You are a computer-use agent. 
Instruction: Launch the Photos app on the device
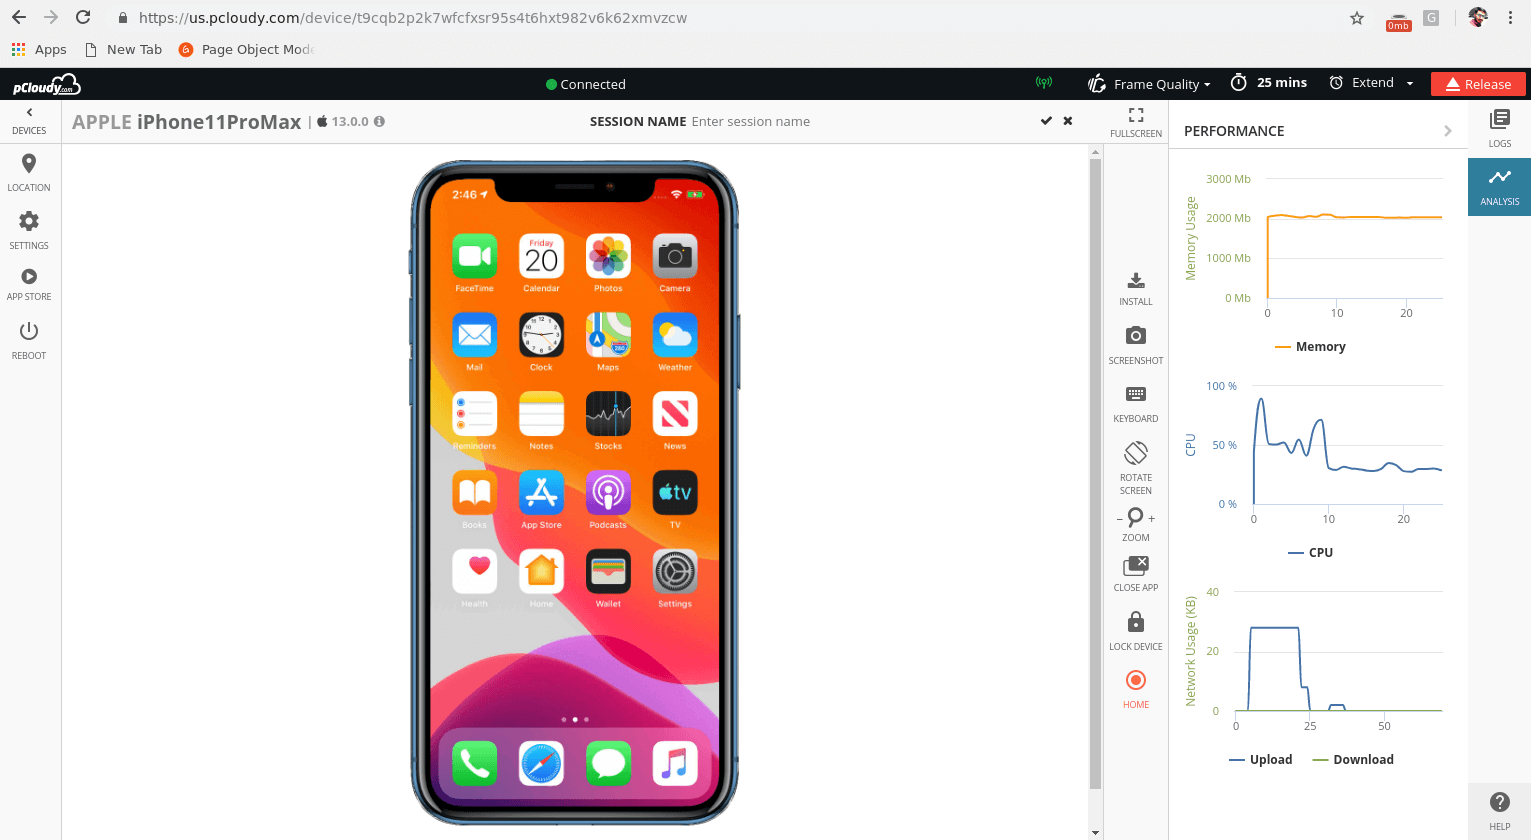pyautogui.click(x=608, y=257)
